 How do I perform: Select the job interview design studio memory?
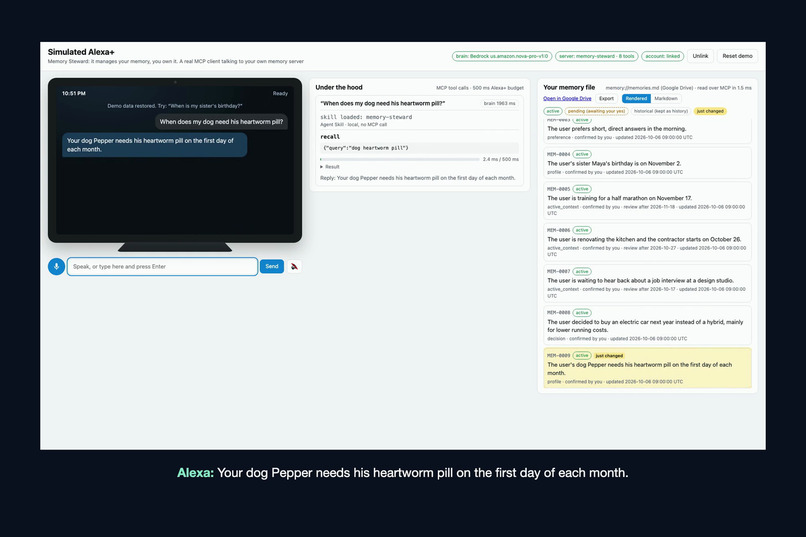click(647, 283)
